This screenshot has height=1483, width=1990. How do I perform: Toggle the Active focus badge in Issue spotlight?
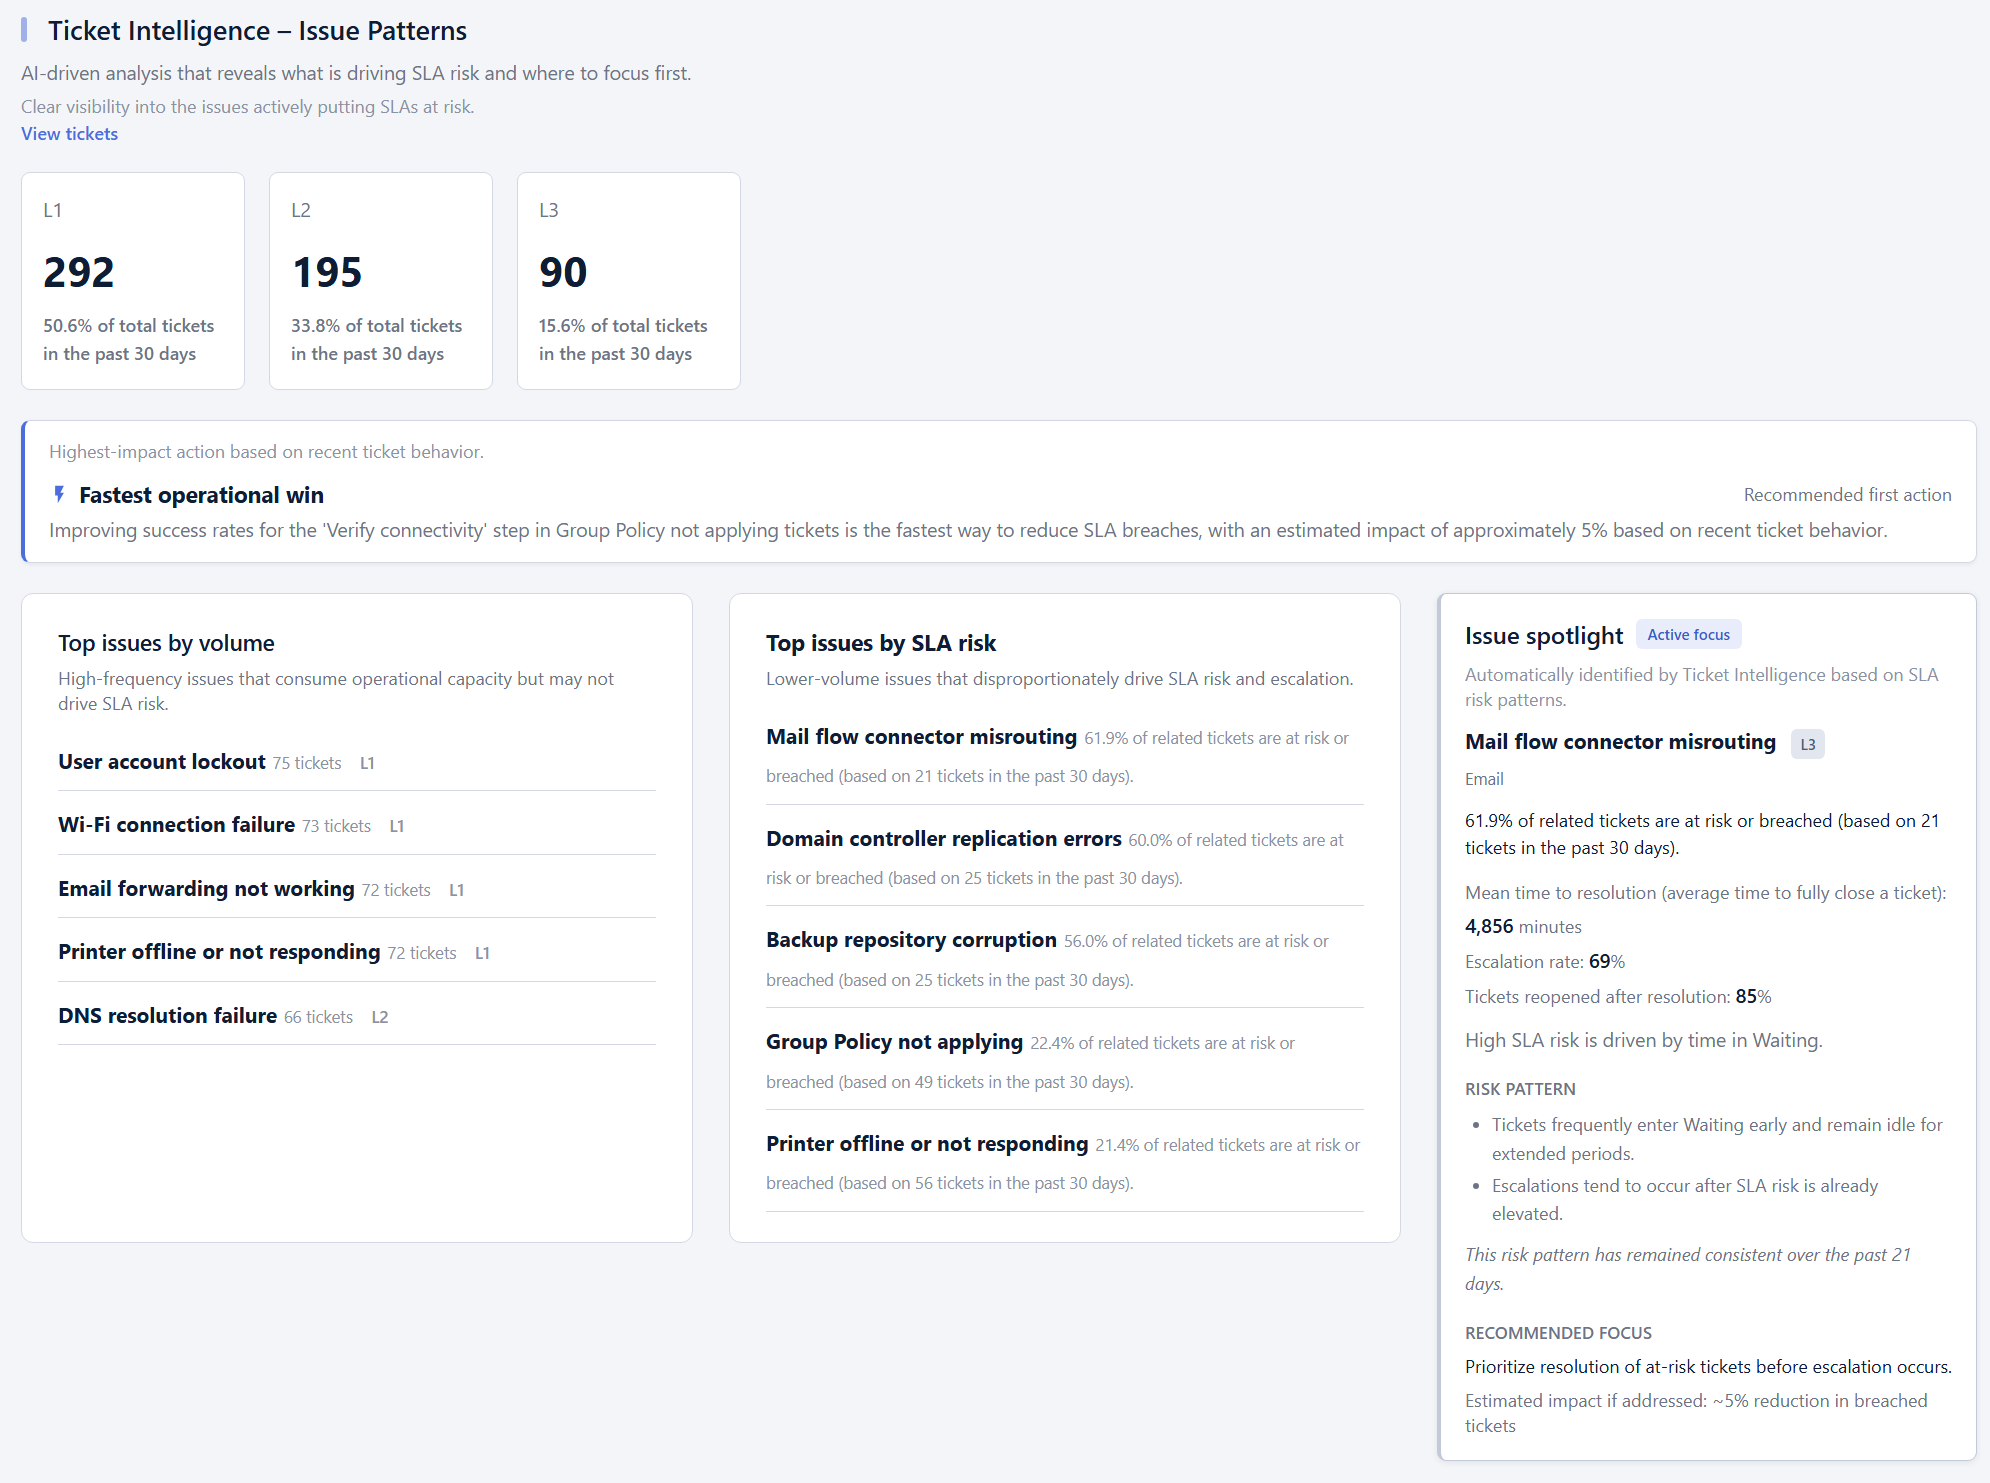point(1688,634)
